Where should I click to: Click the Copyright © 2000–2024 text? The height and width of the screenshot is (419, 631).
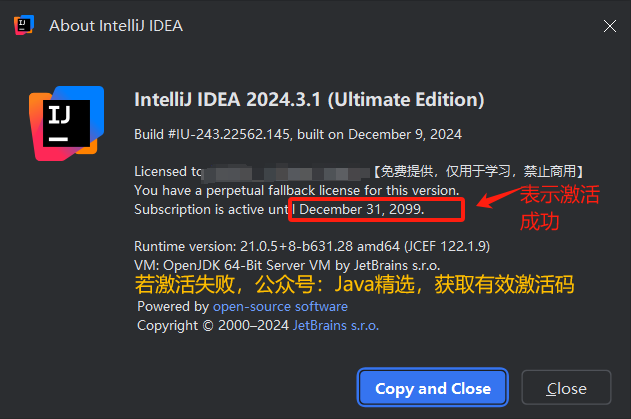pos(213,325)
